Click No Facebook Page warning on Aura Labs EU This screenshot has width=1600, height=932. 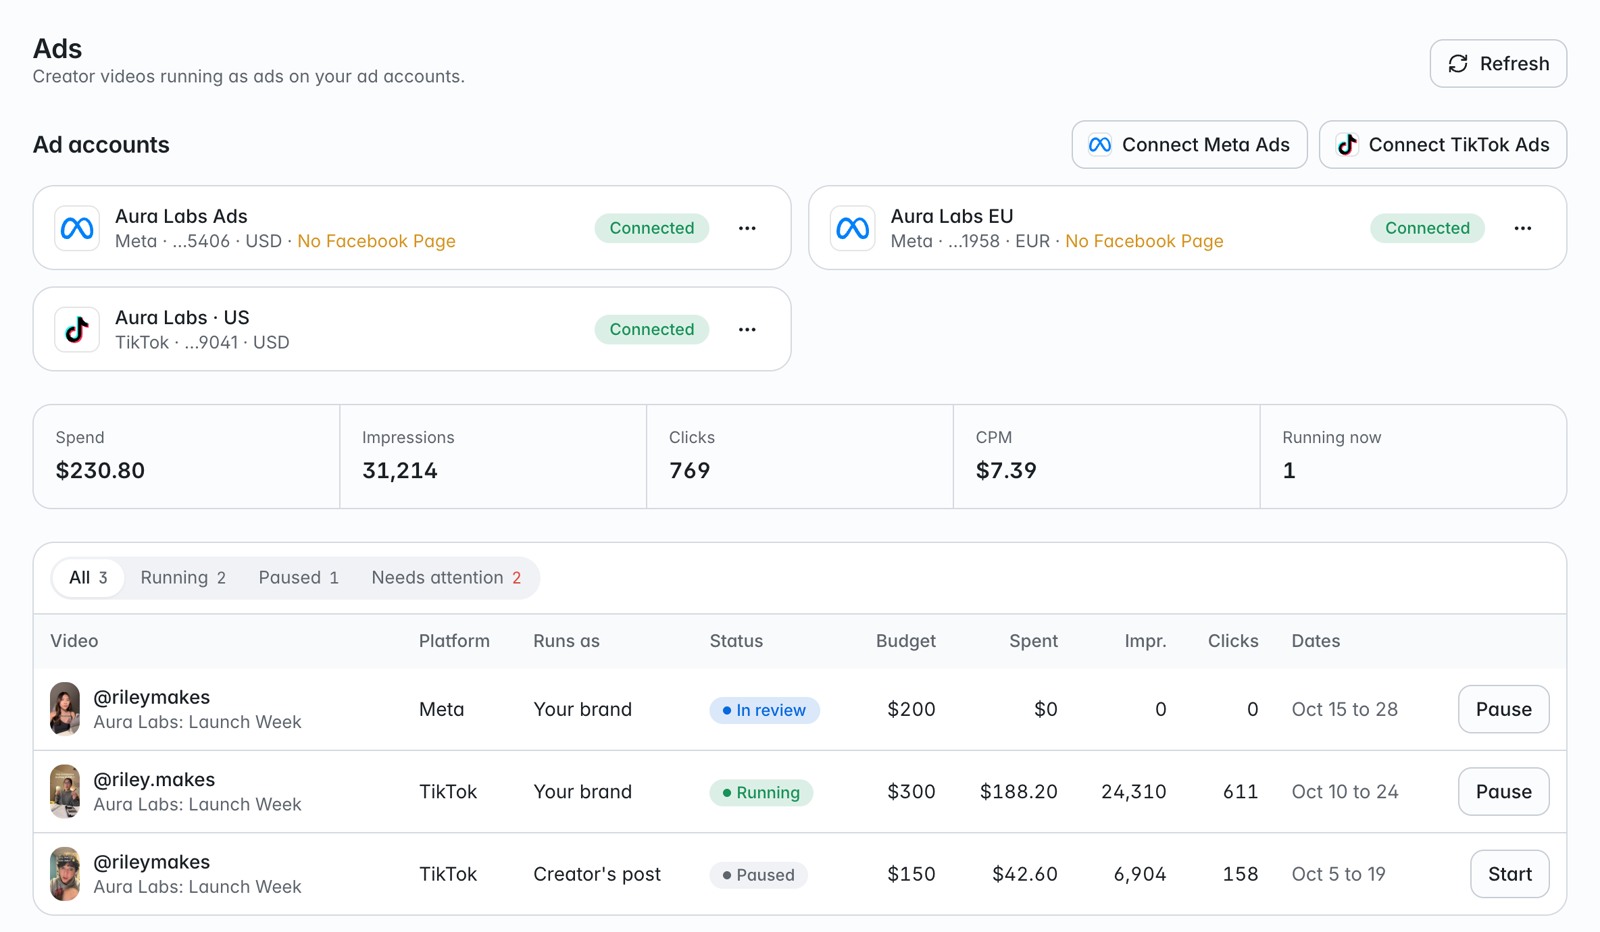[x=1144, y=241]
